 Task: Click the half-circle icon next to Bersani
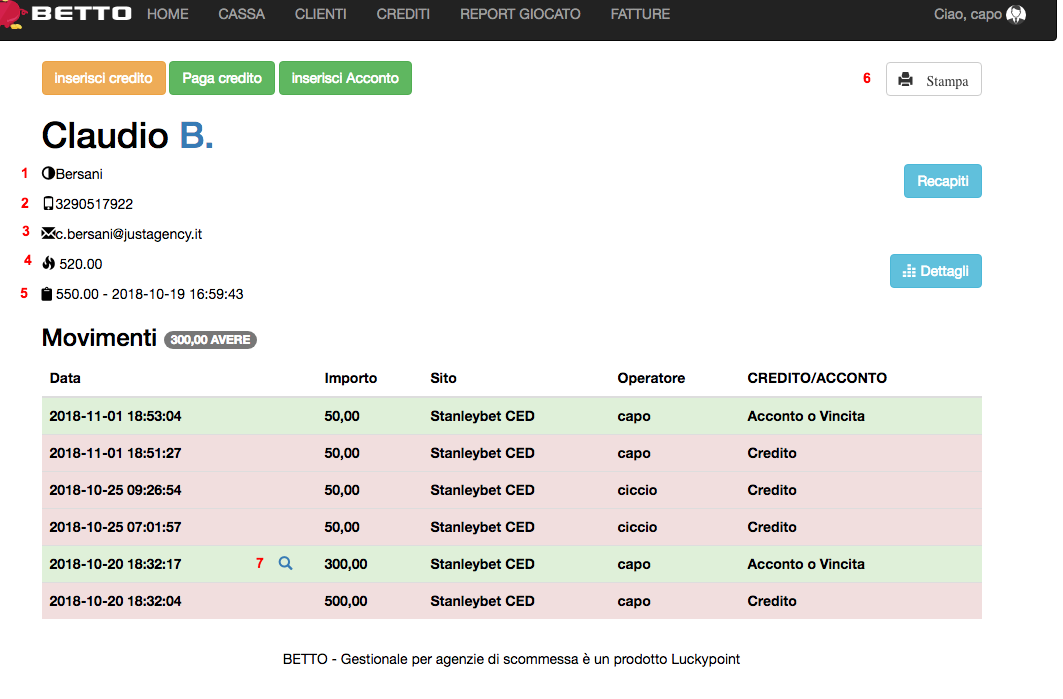[x=48, y=174]
